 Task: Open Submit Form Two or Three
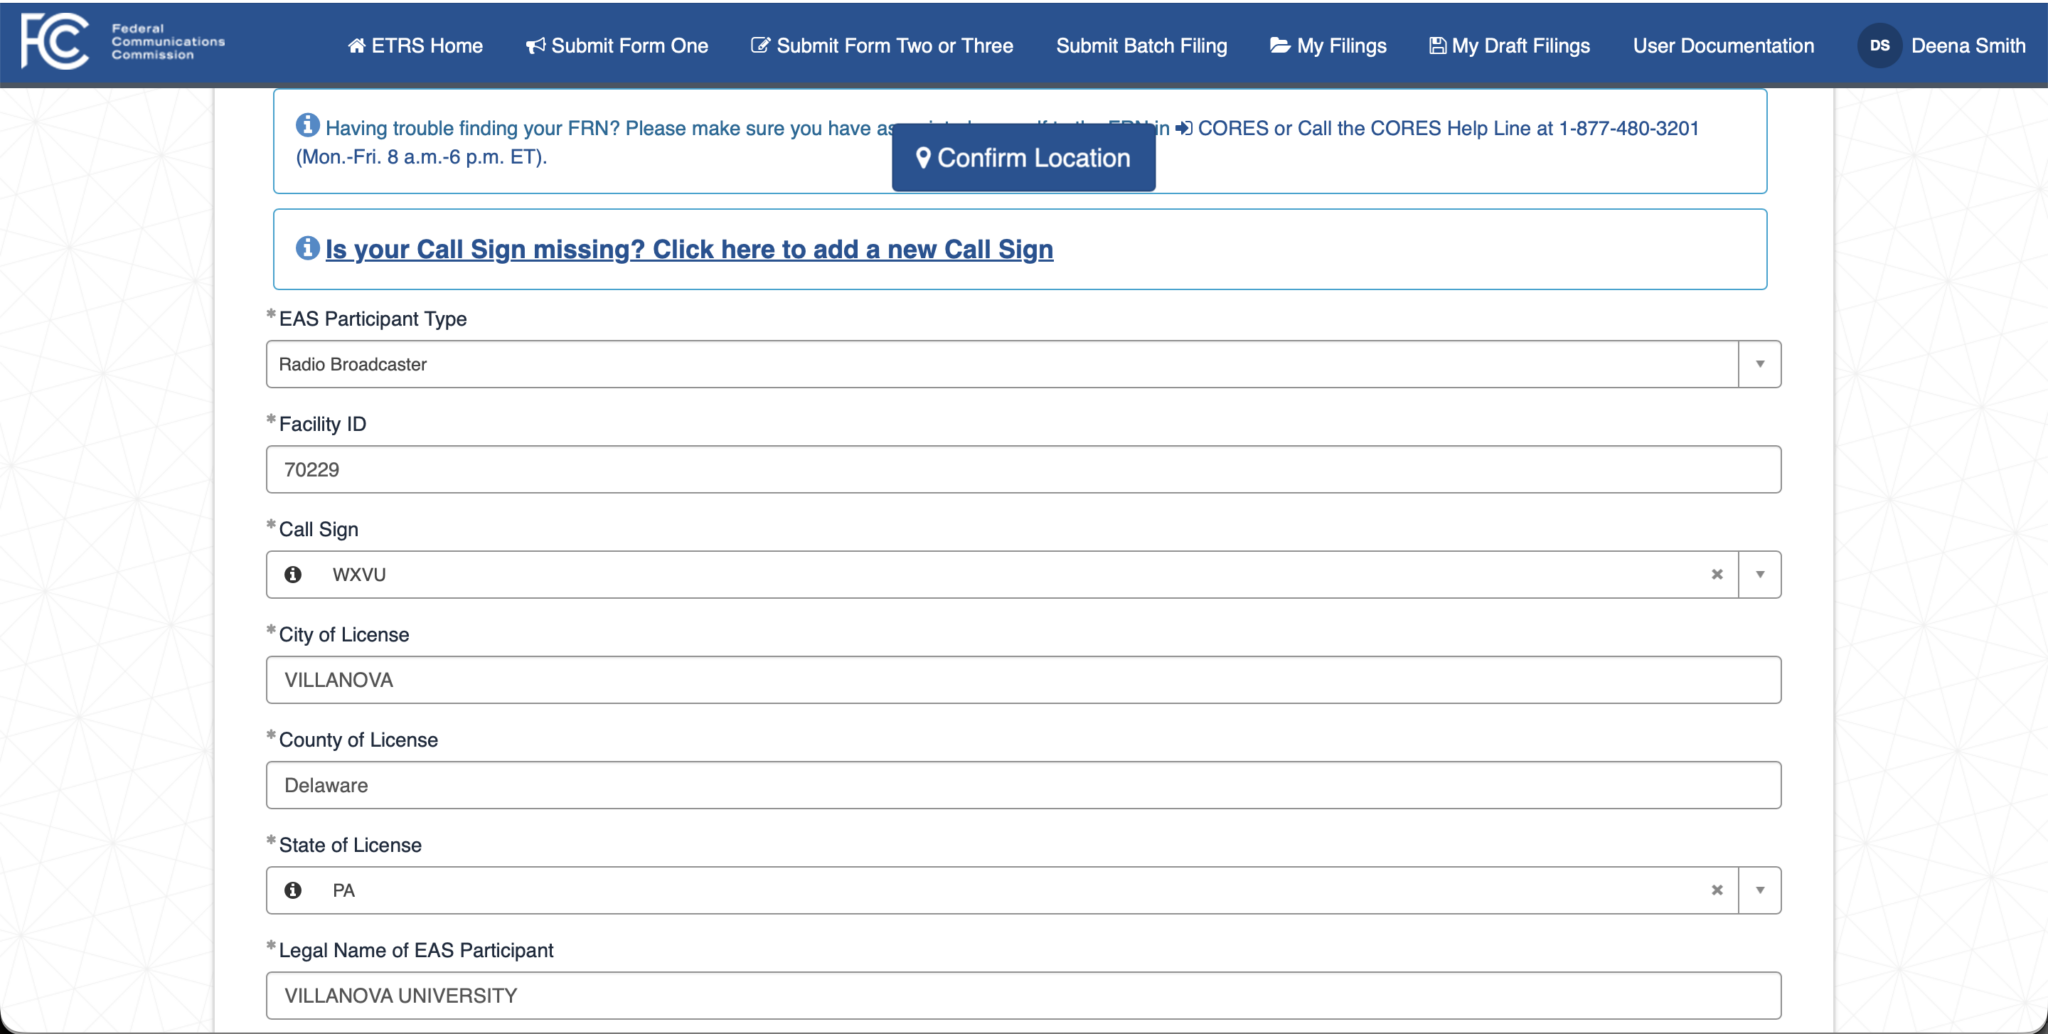[882, 46]
